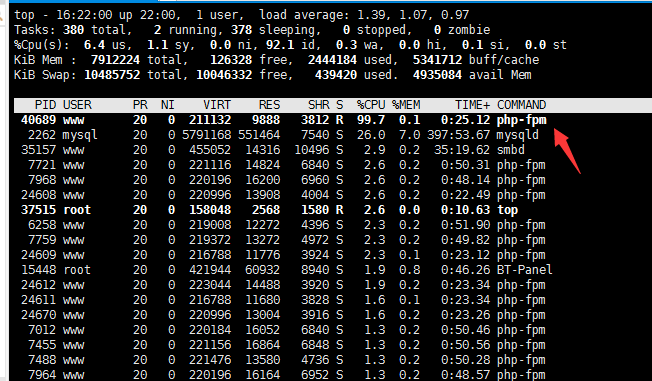Click PID 37515 in the list
This screenshot has height=381, width=652.
38,210
